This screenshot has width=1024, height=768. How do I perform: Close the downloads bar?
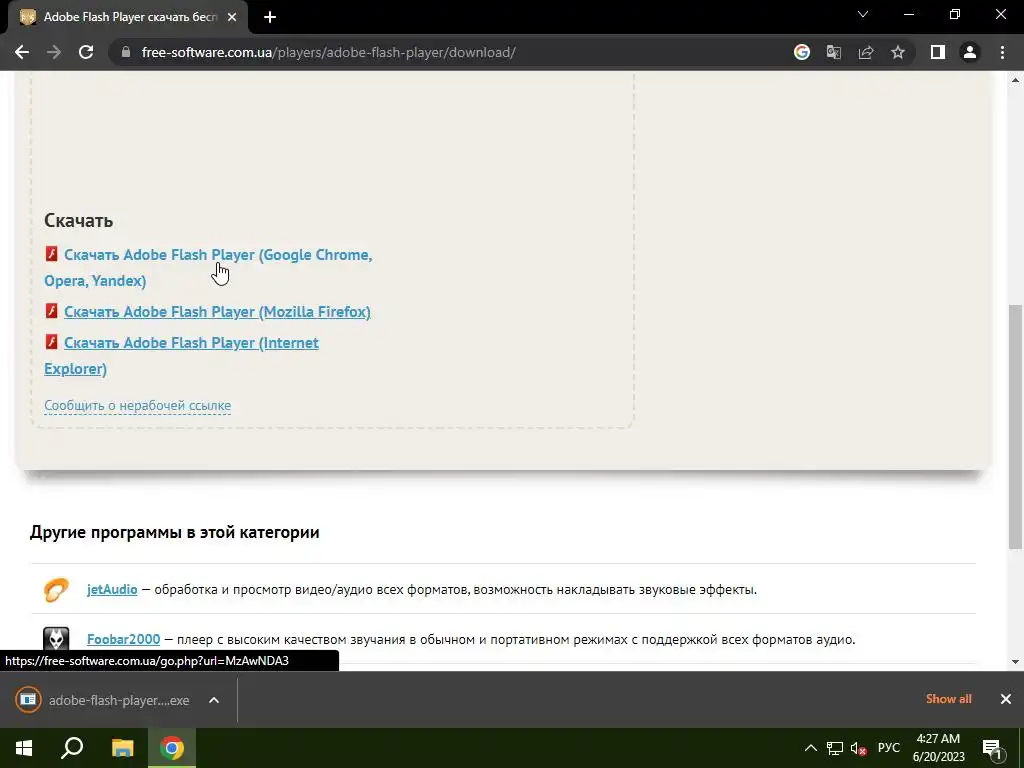coord(1006,699)
